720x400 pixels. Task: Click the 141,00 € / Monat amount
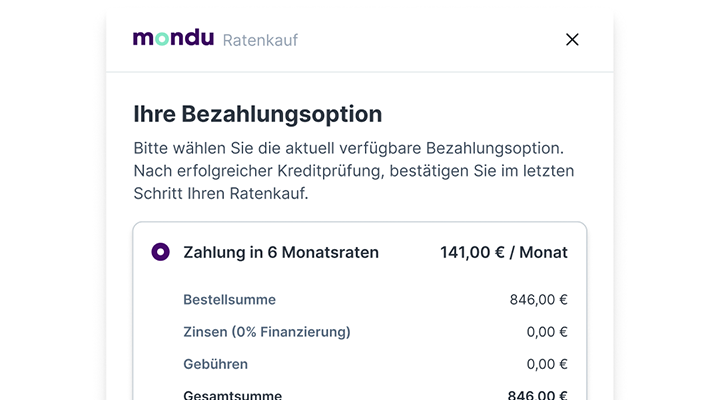point(504,252)
